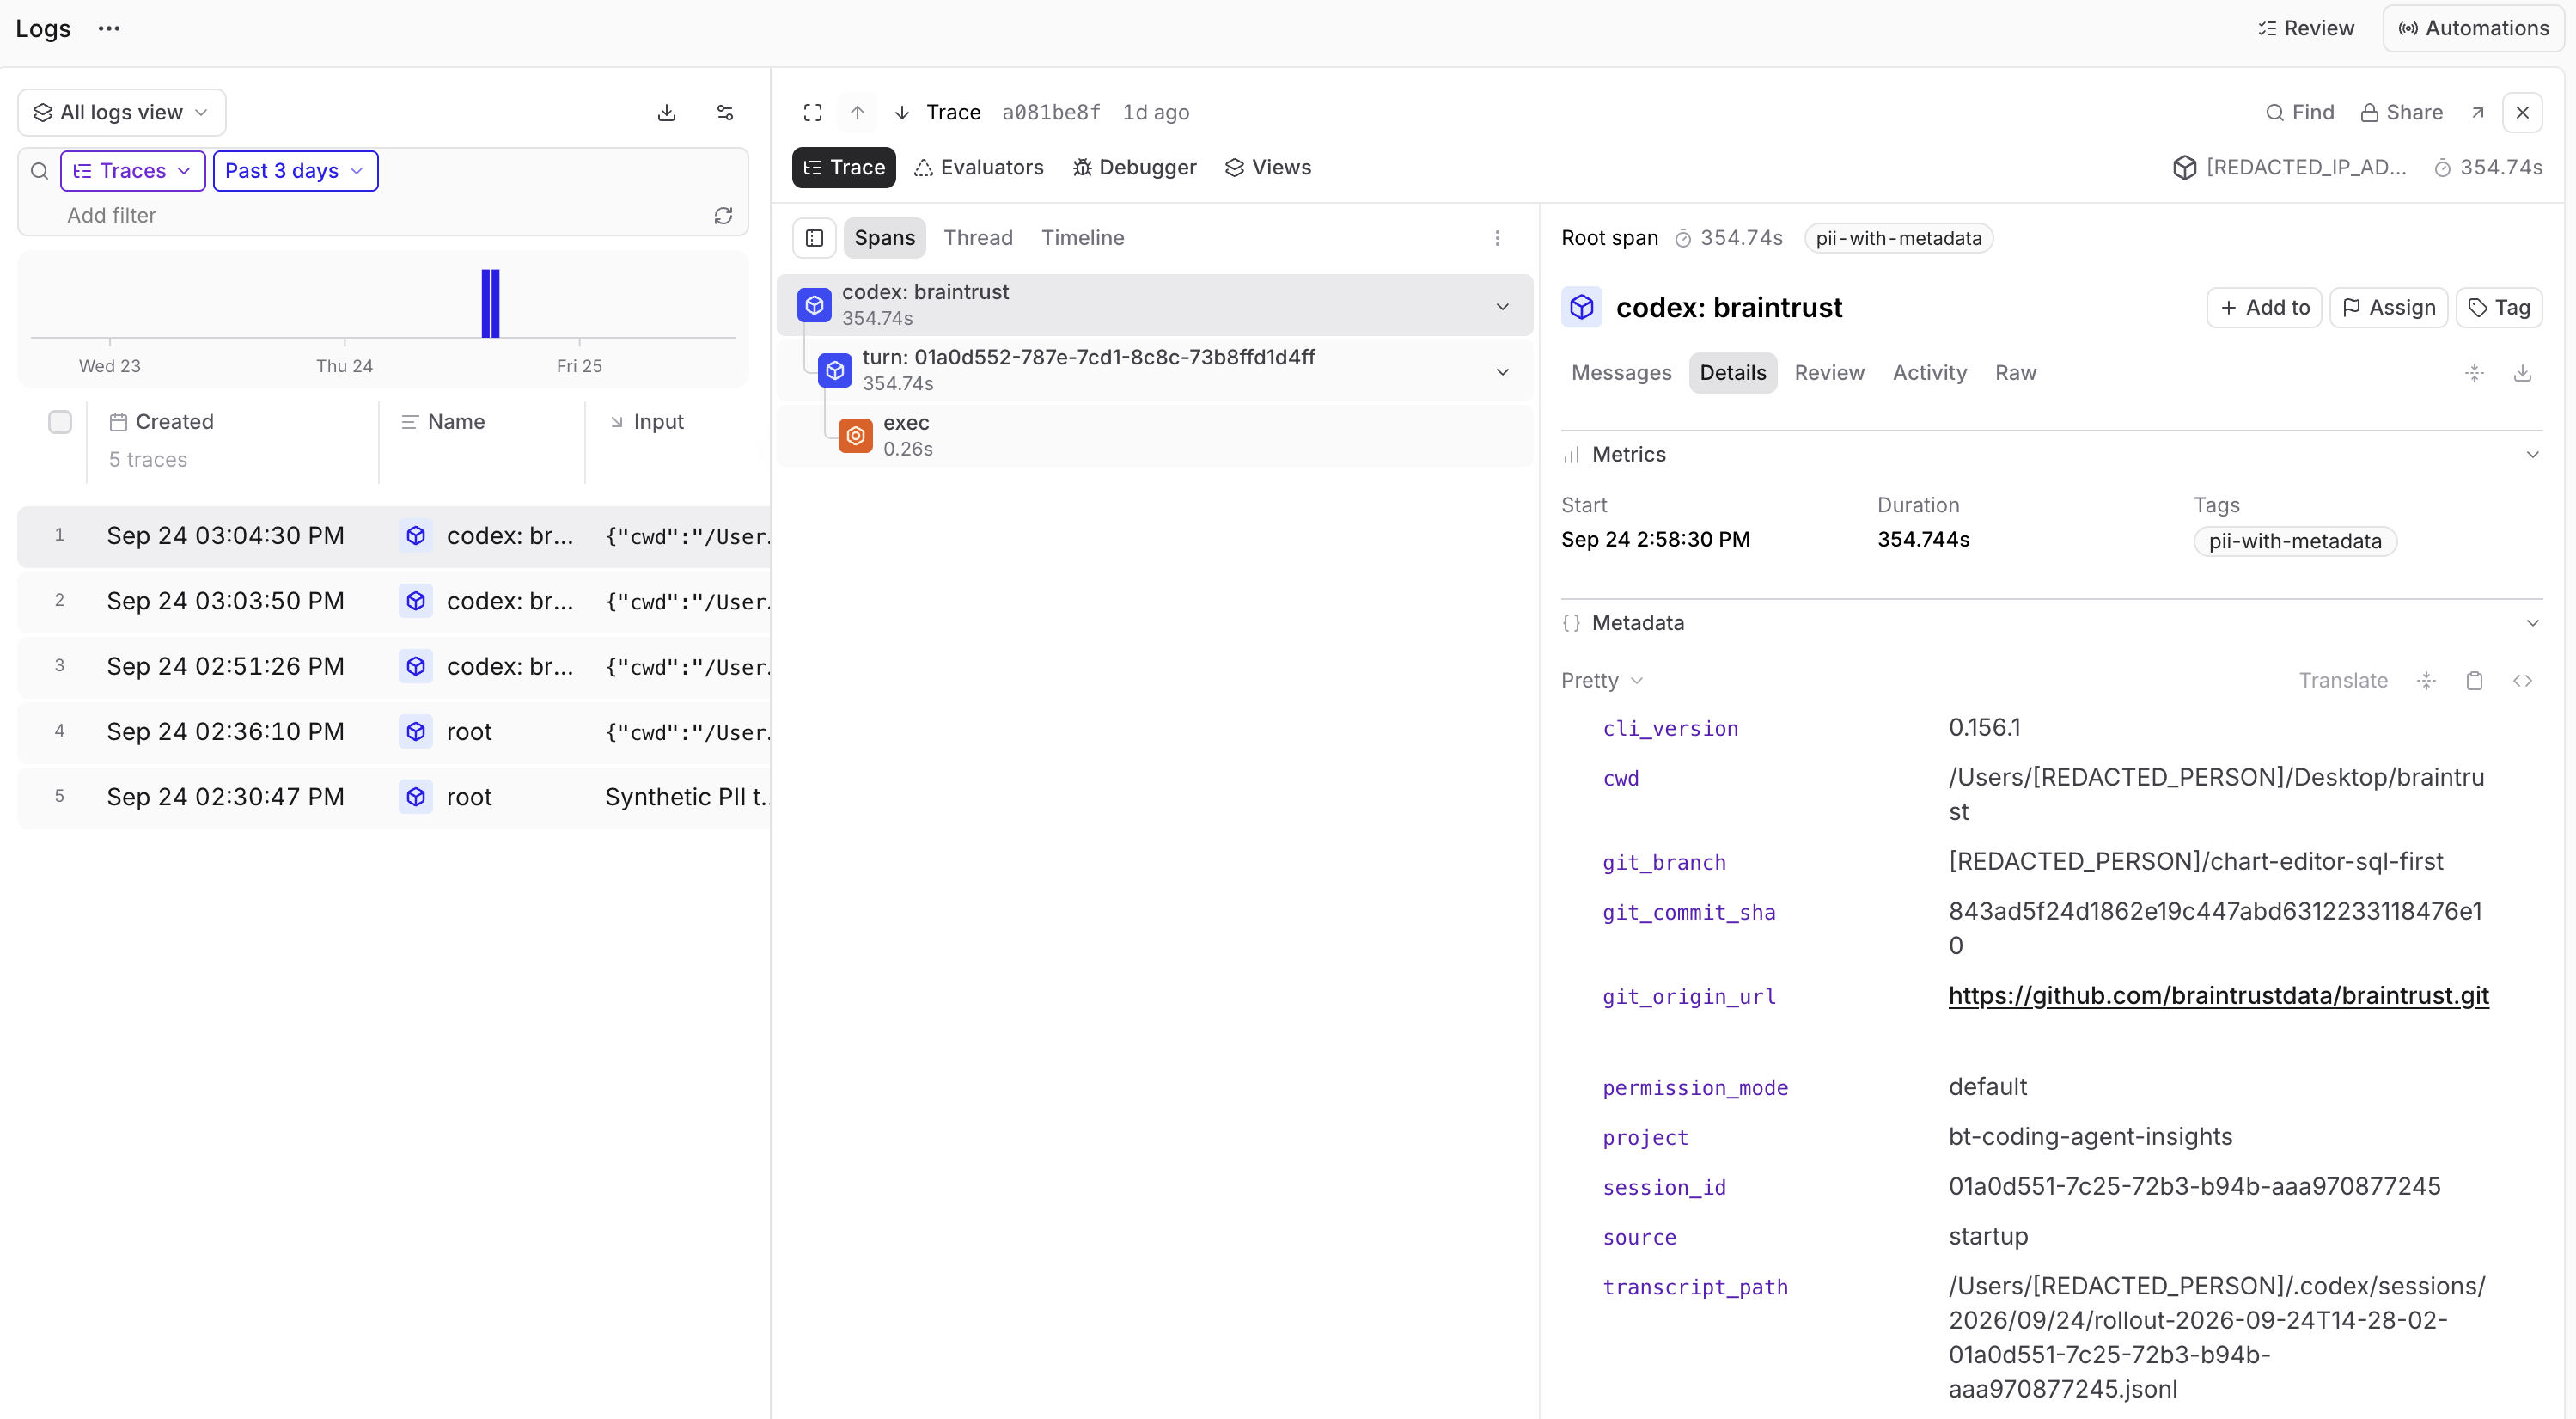
Task: Share this trace
Action: pyautogui.click(x=2401, y=113)
